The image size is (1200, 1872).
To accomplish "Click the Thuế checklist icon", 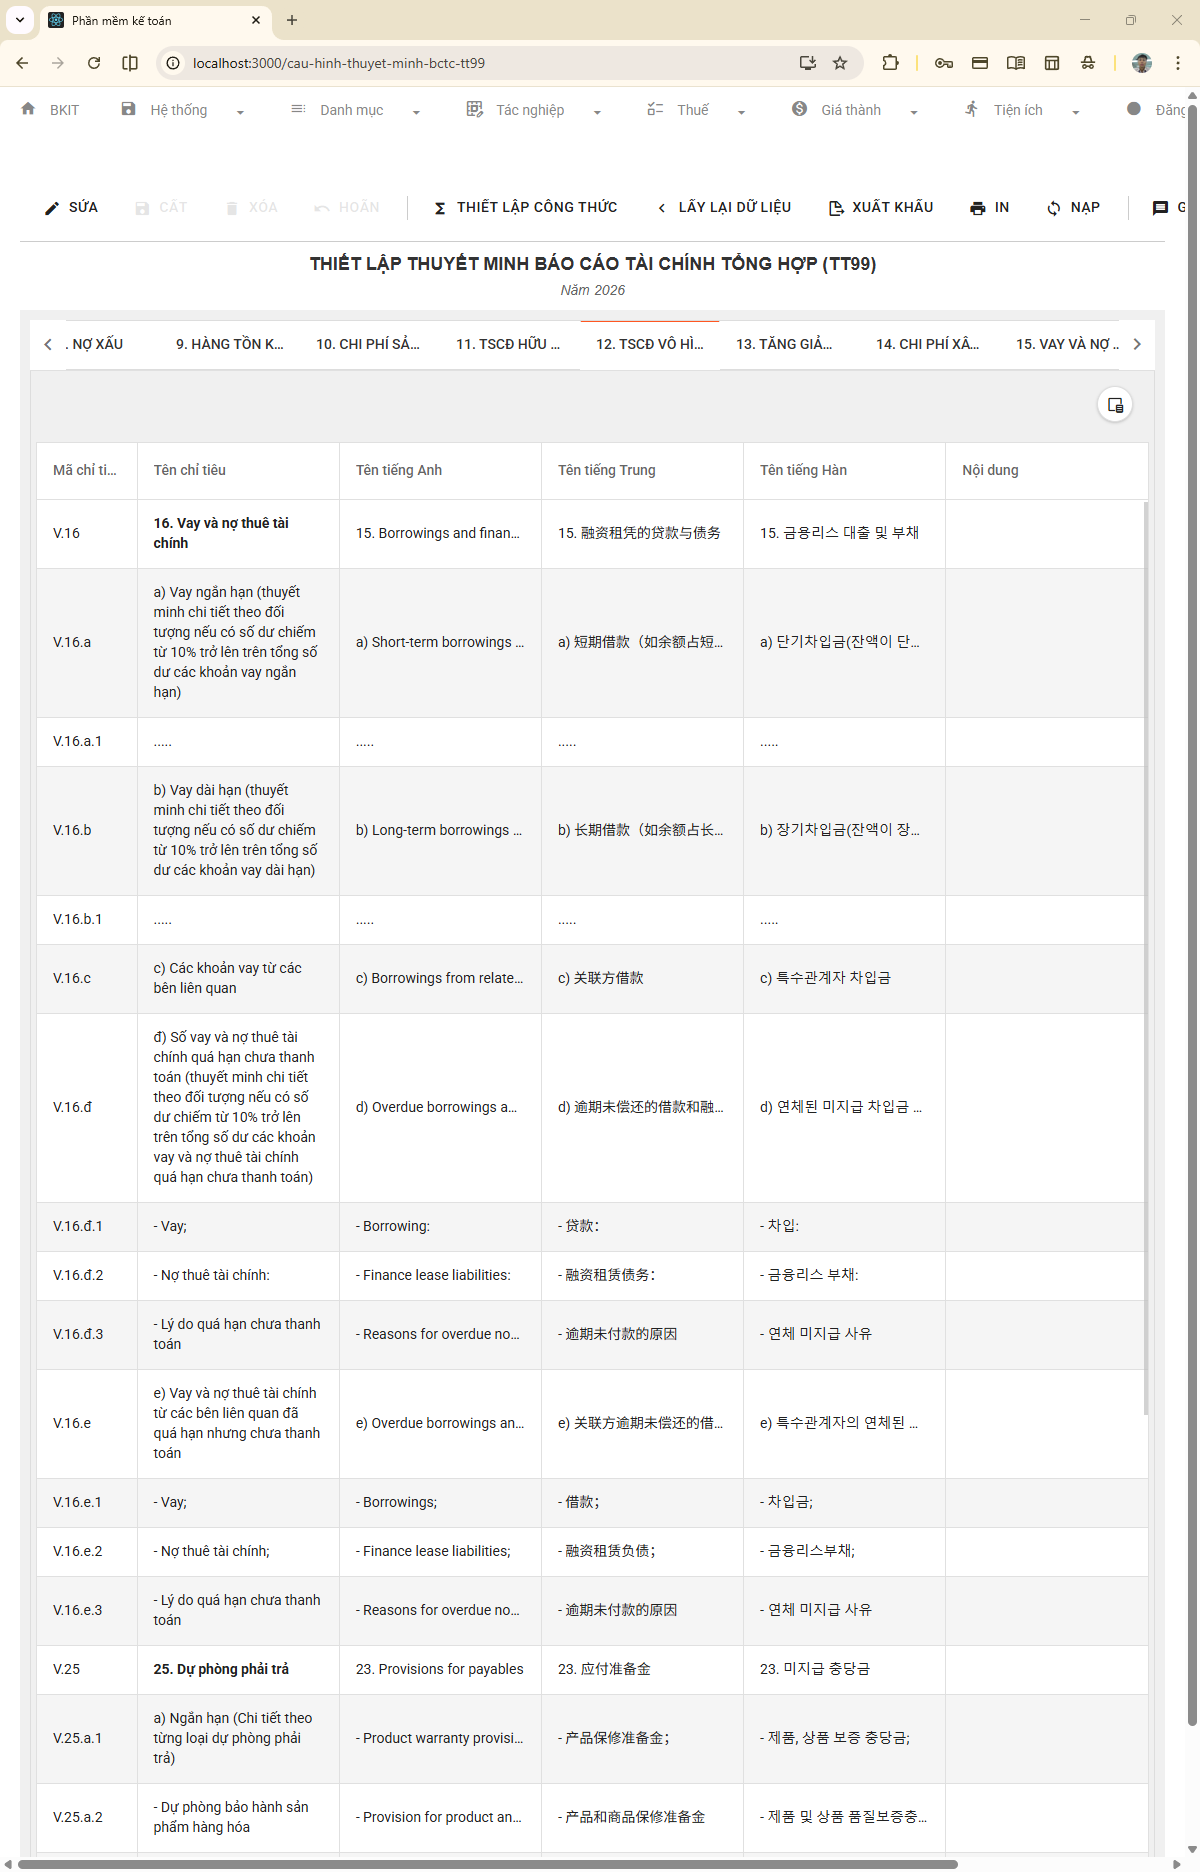I will click(655, 109).
